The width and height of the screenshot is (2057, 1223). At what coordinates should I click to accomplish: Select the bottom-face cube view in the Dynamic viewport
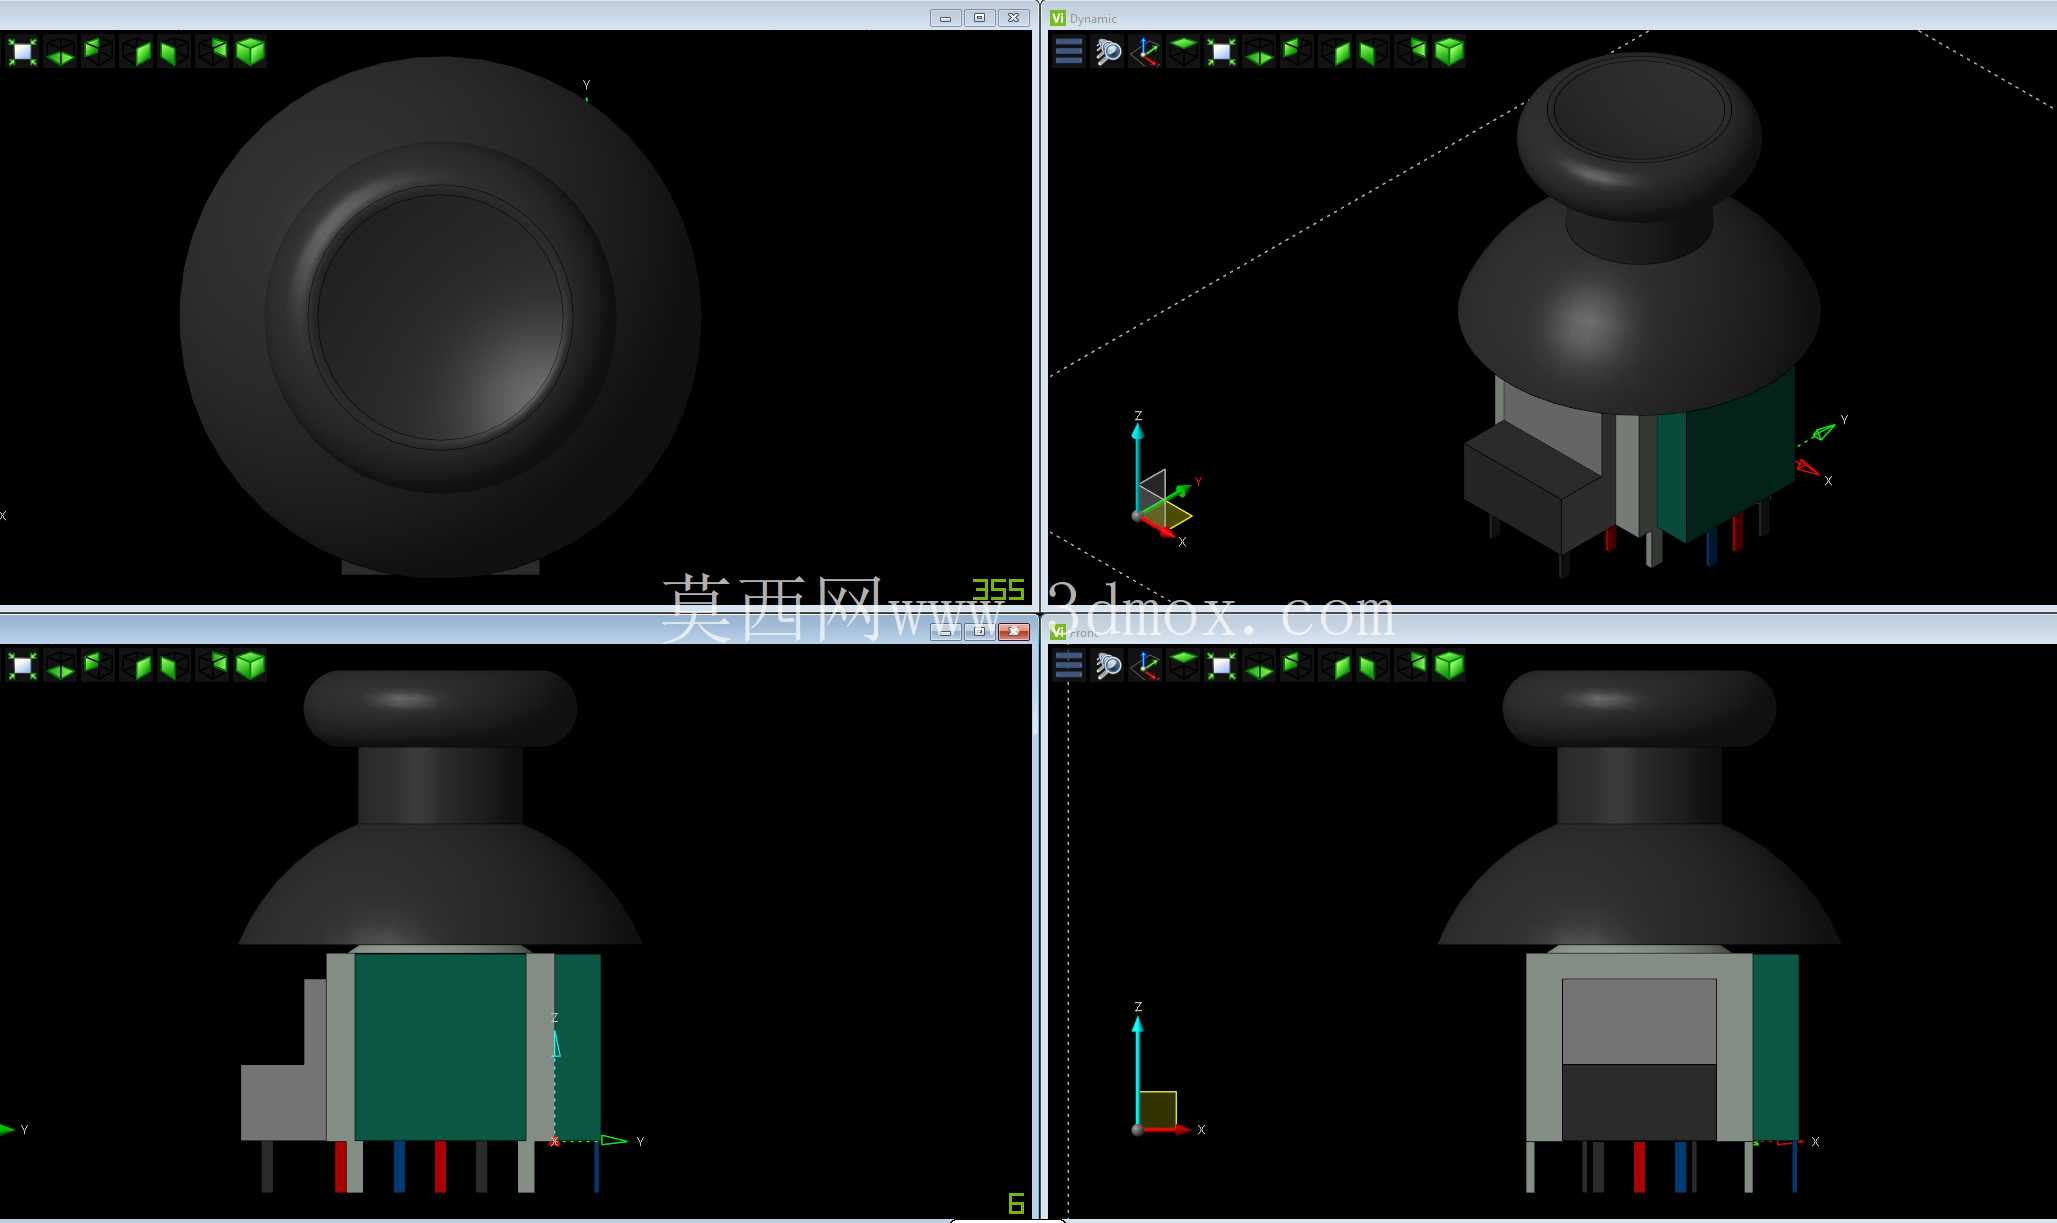1259,52
